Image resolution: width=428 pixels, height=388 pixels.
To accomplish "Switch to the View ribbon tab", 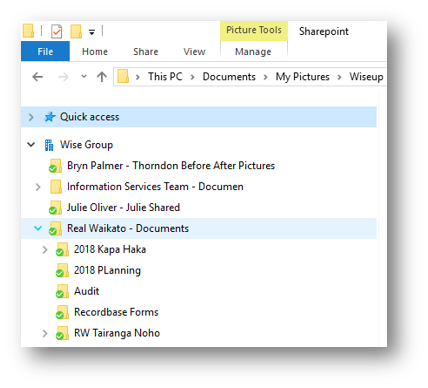I will click(x=194, y=52).
